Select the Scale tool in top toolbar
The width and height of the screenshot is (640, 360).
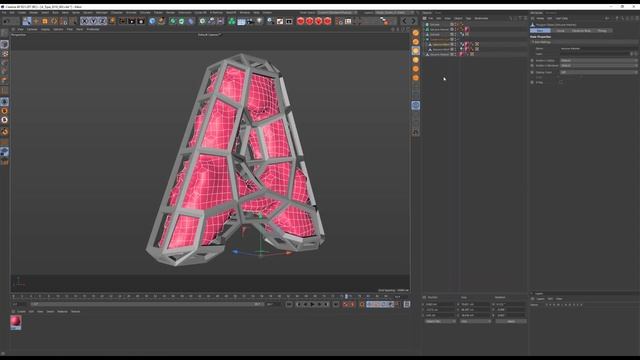pyautogui.click(x=45, y=21)
